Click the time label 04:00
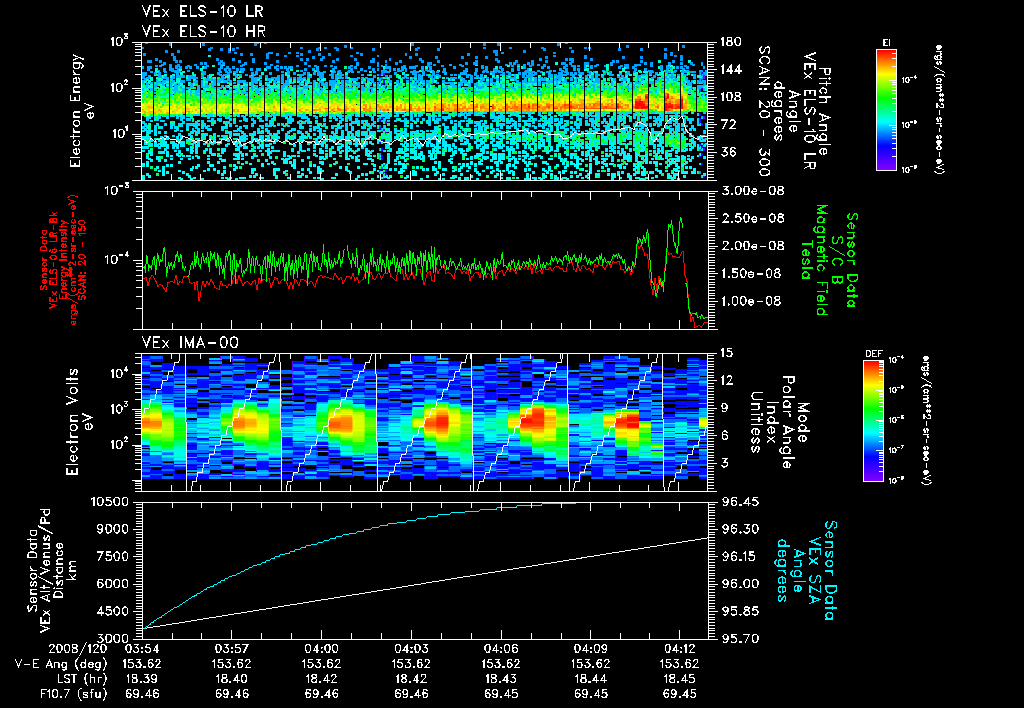1024x708 pixels. tap(321, 648)
